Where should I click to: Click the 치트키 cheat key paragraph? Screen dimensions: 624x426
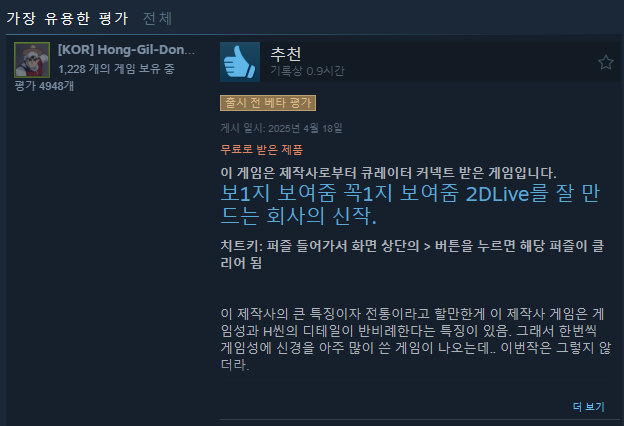[x=412, y=254]
